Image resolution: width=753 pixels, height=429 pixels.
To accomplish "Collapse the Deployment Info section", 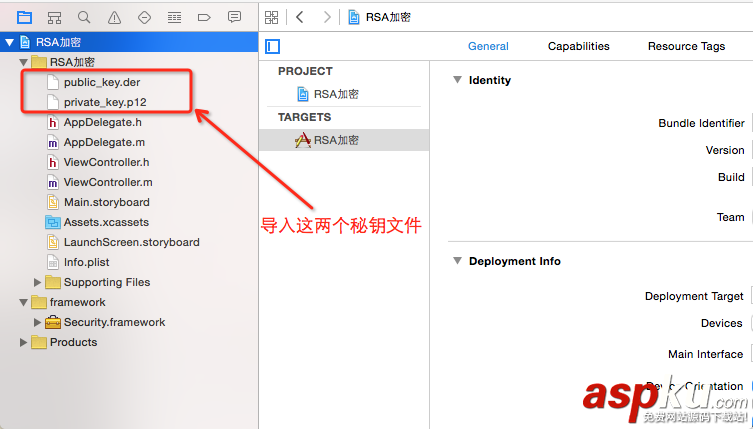I will coord(457,261).
